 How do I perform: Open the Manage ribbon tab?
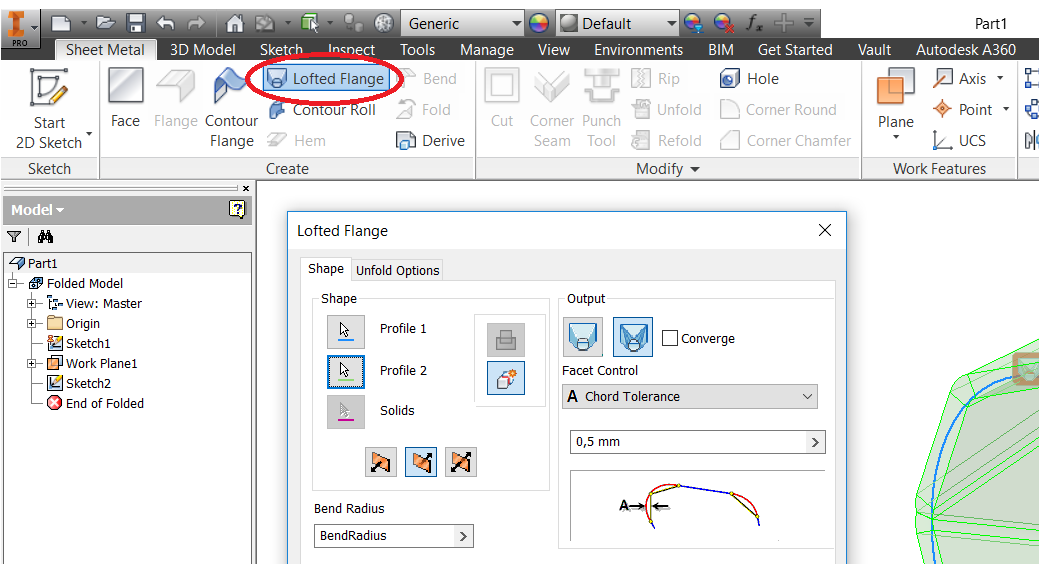click(487, 50)
